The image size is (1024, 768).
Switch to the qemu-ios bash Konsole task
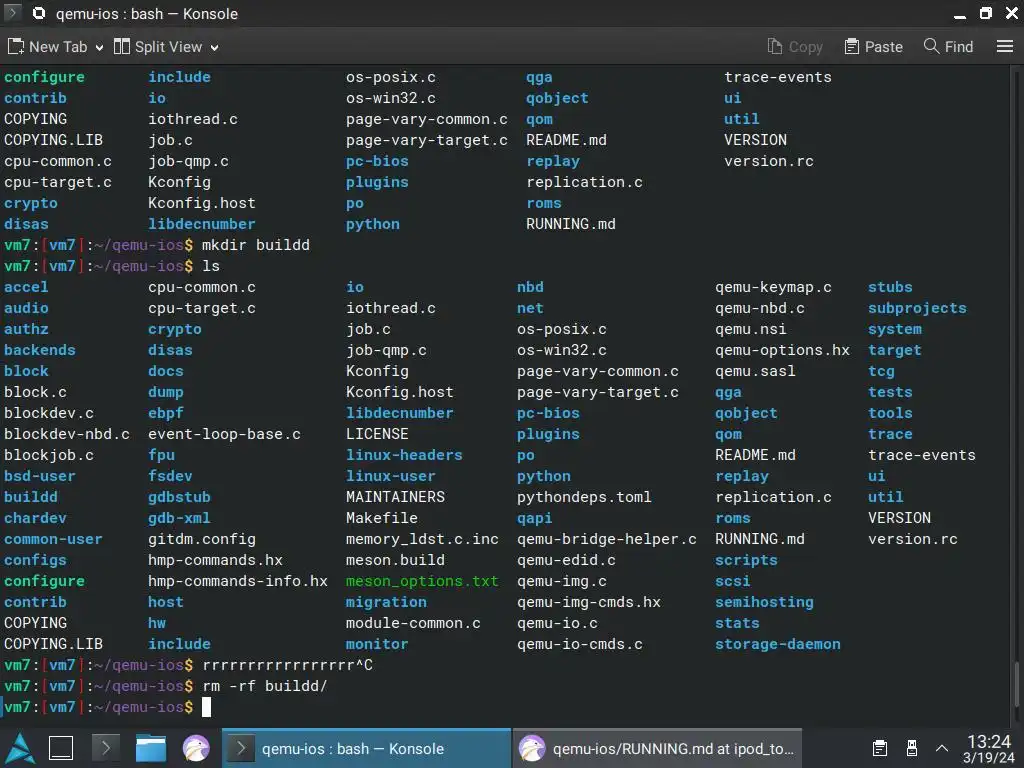point(366,748)
